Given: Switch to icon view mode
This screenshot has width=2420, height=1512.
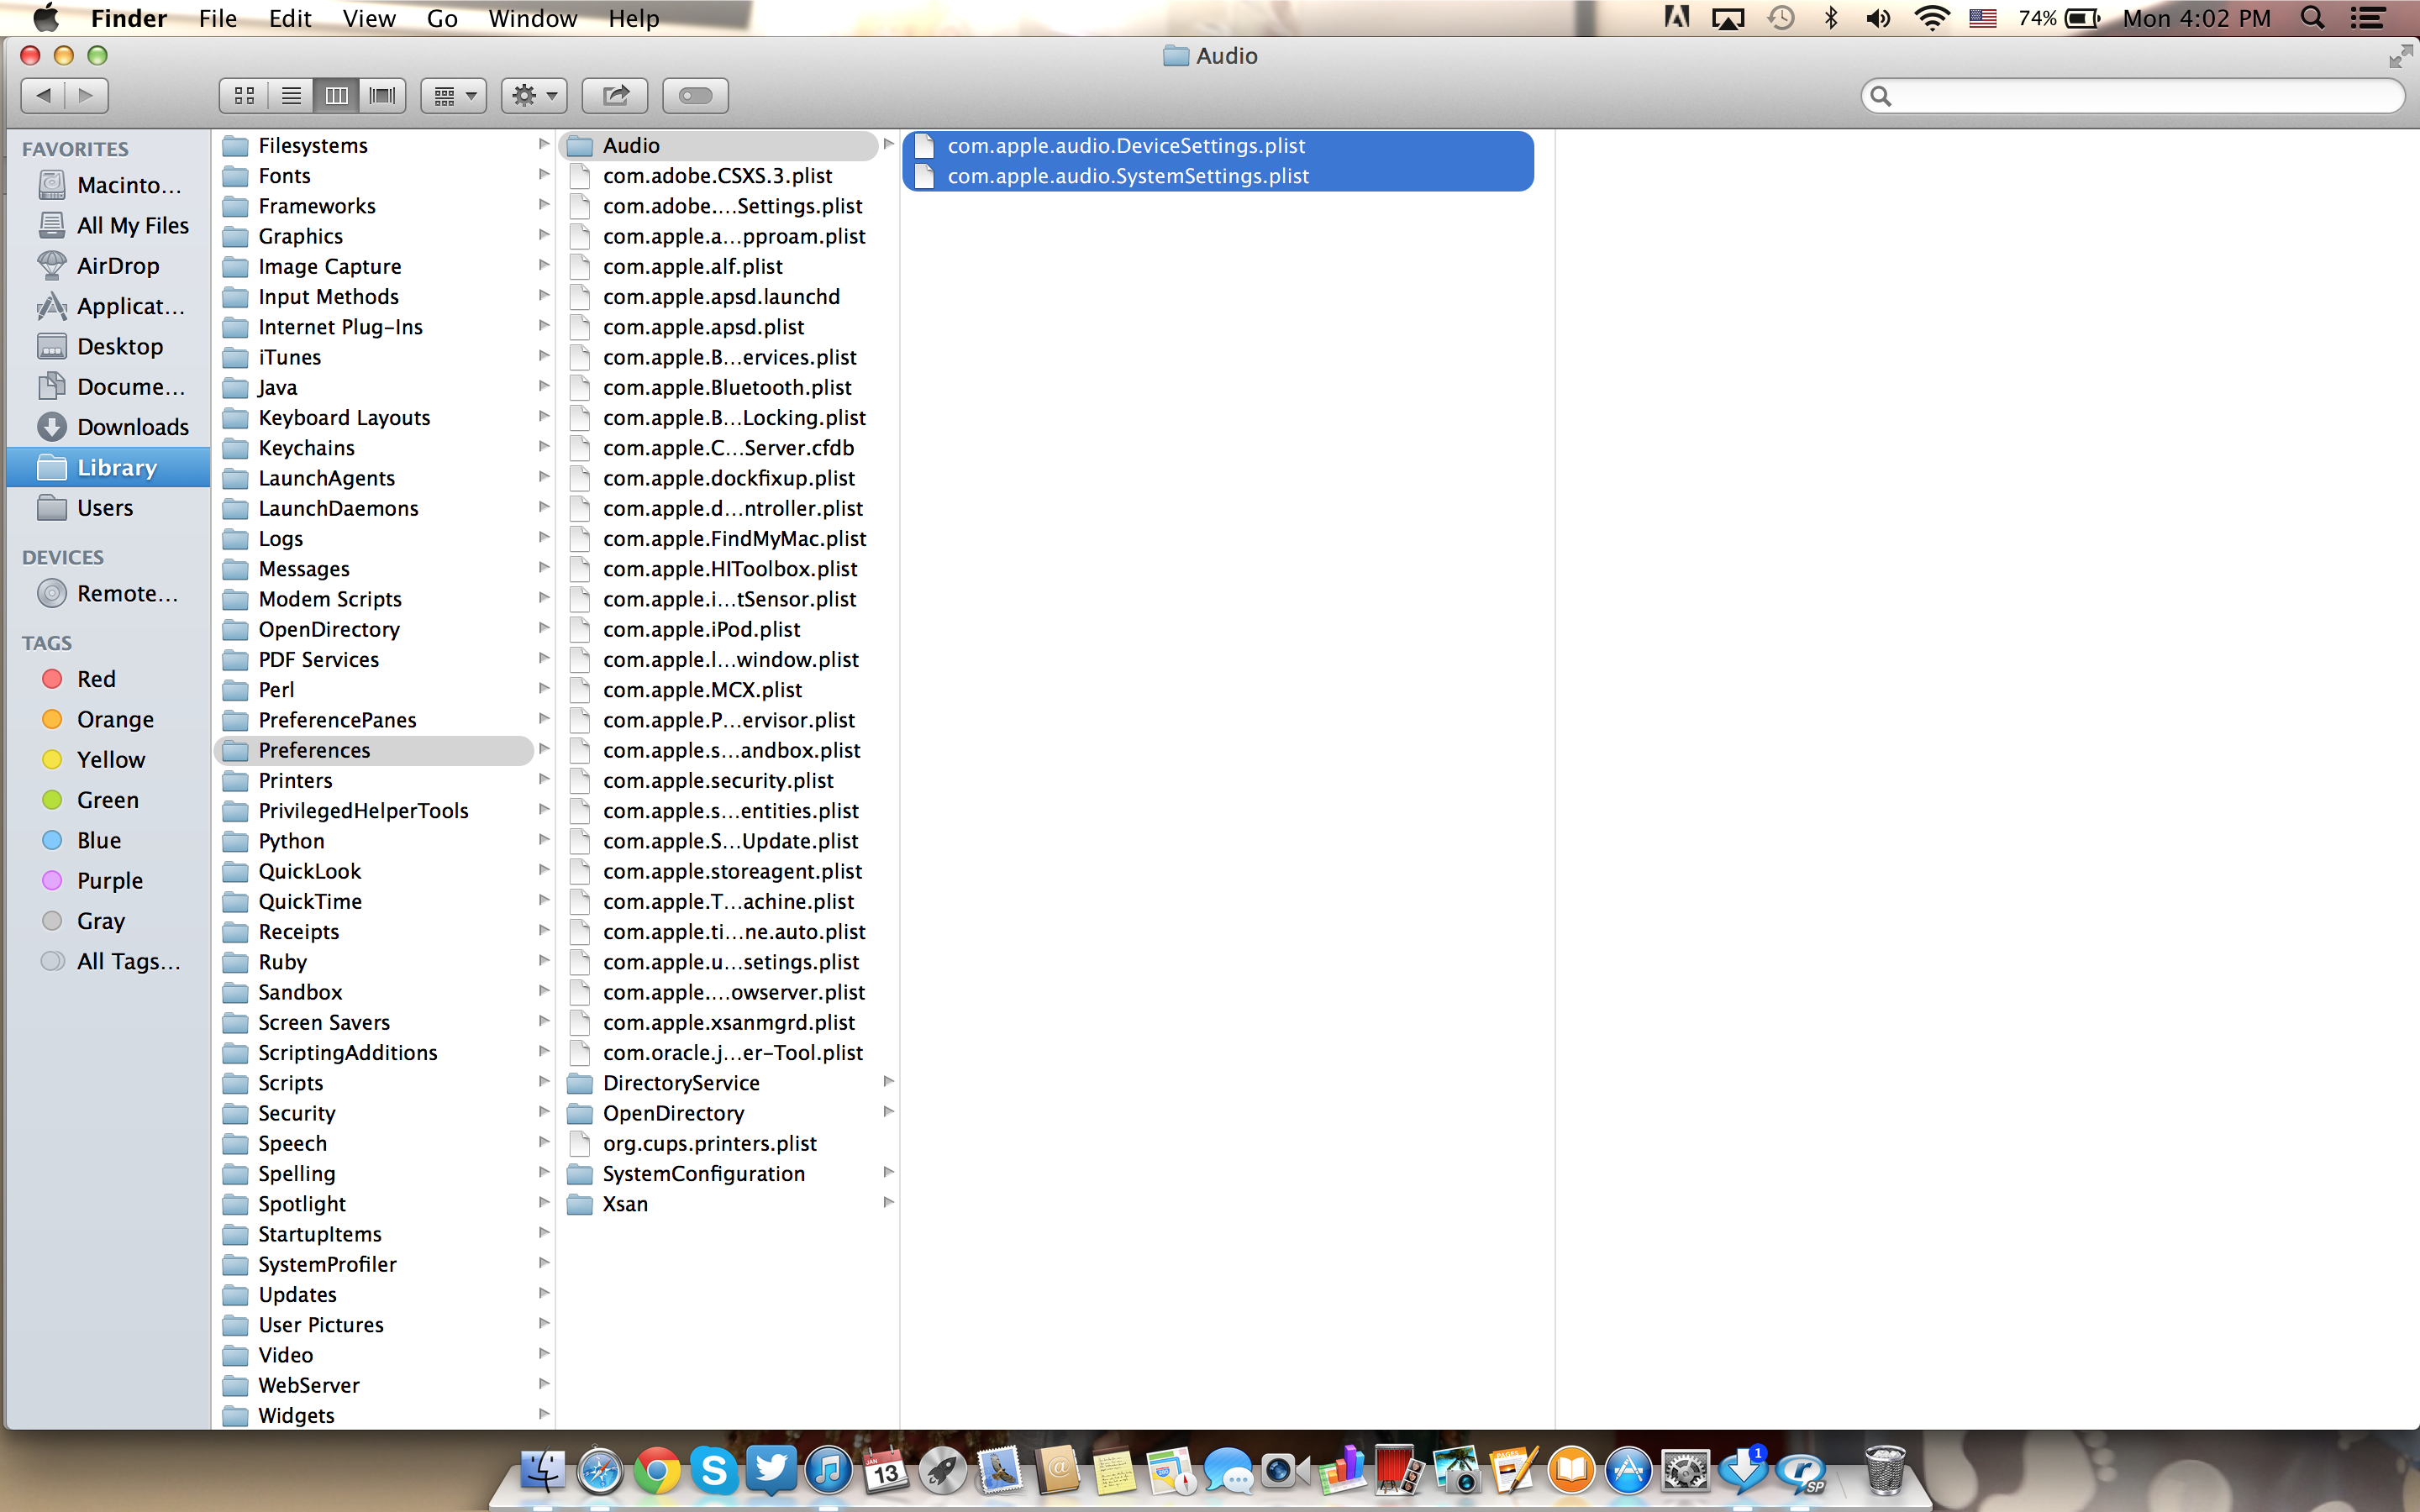Looking at the screenshot, I should [243, 96].
